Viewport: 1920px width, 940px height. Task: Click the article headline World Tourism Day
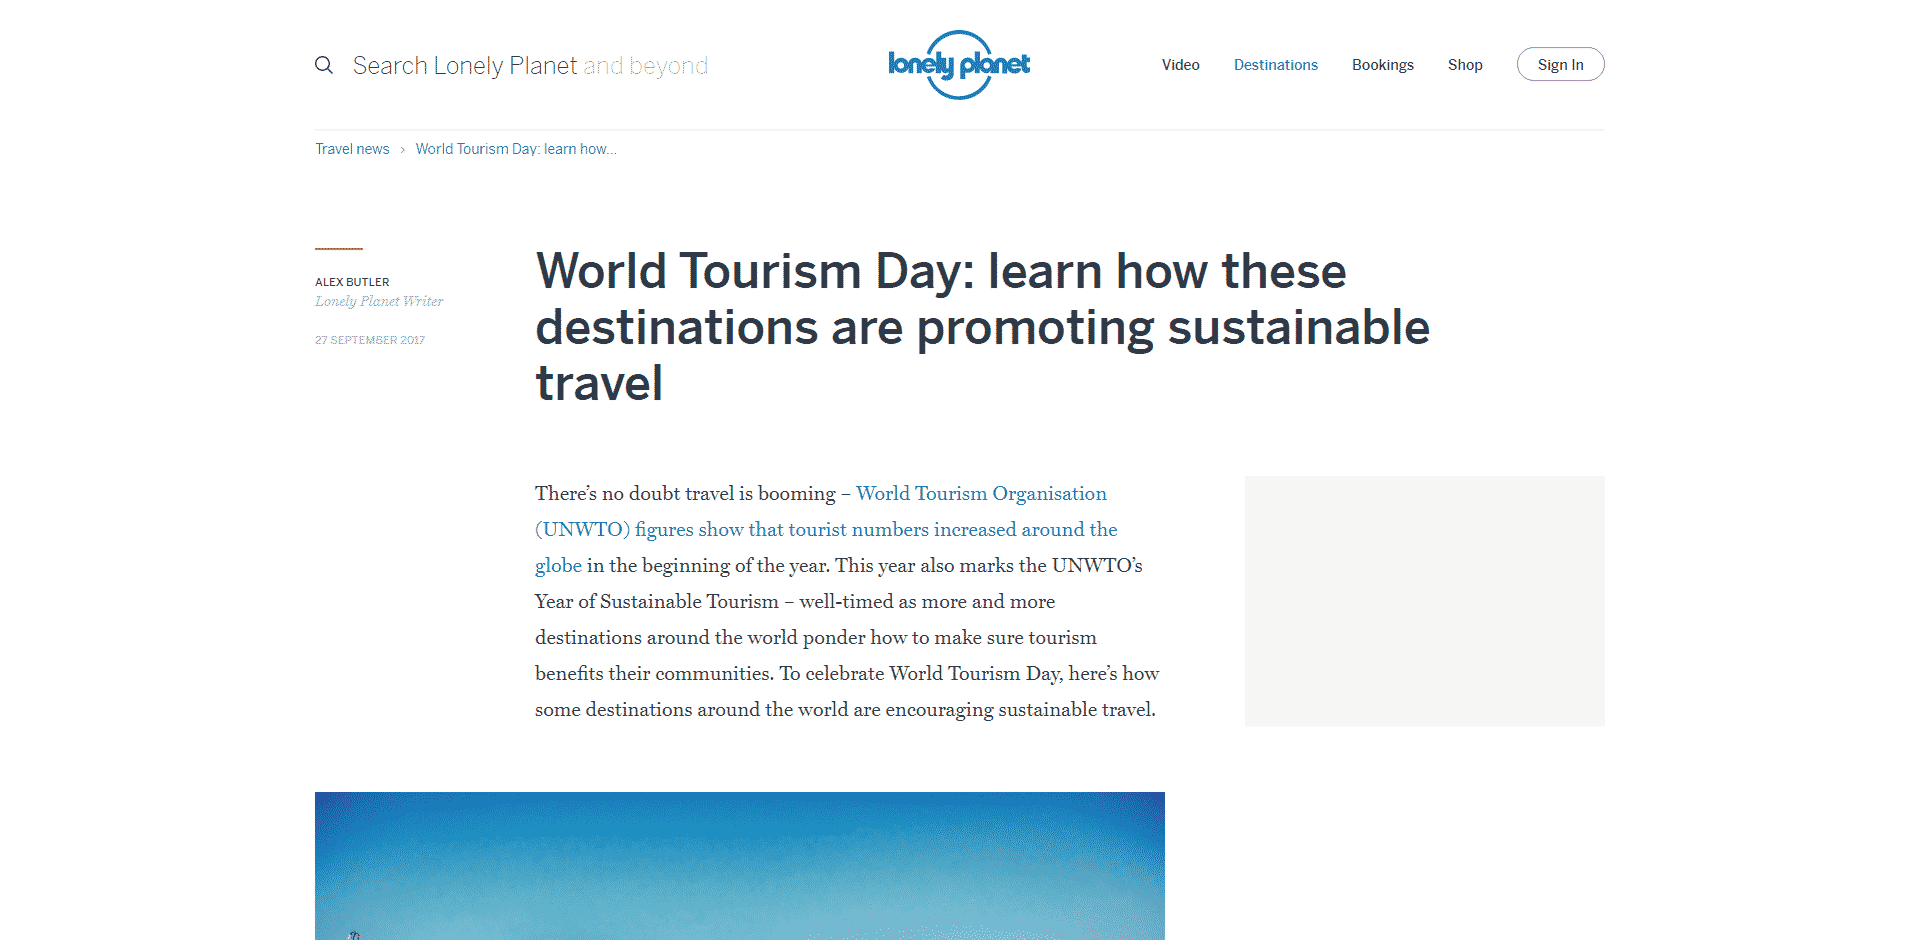click(982, 327)
